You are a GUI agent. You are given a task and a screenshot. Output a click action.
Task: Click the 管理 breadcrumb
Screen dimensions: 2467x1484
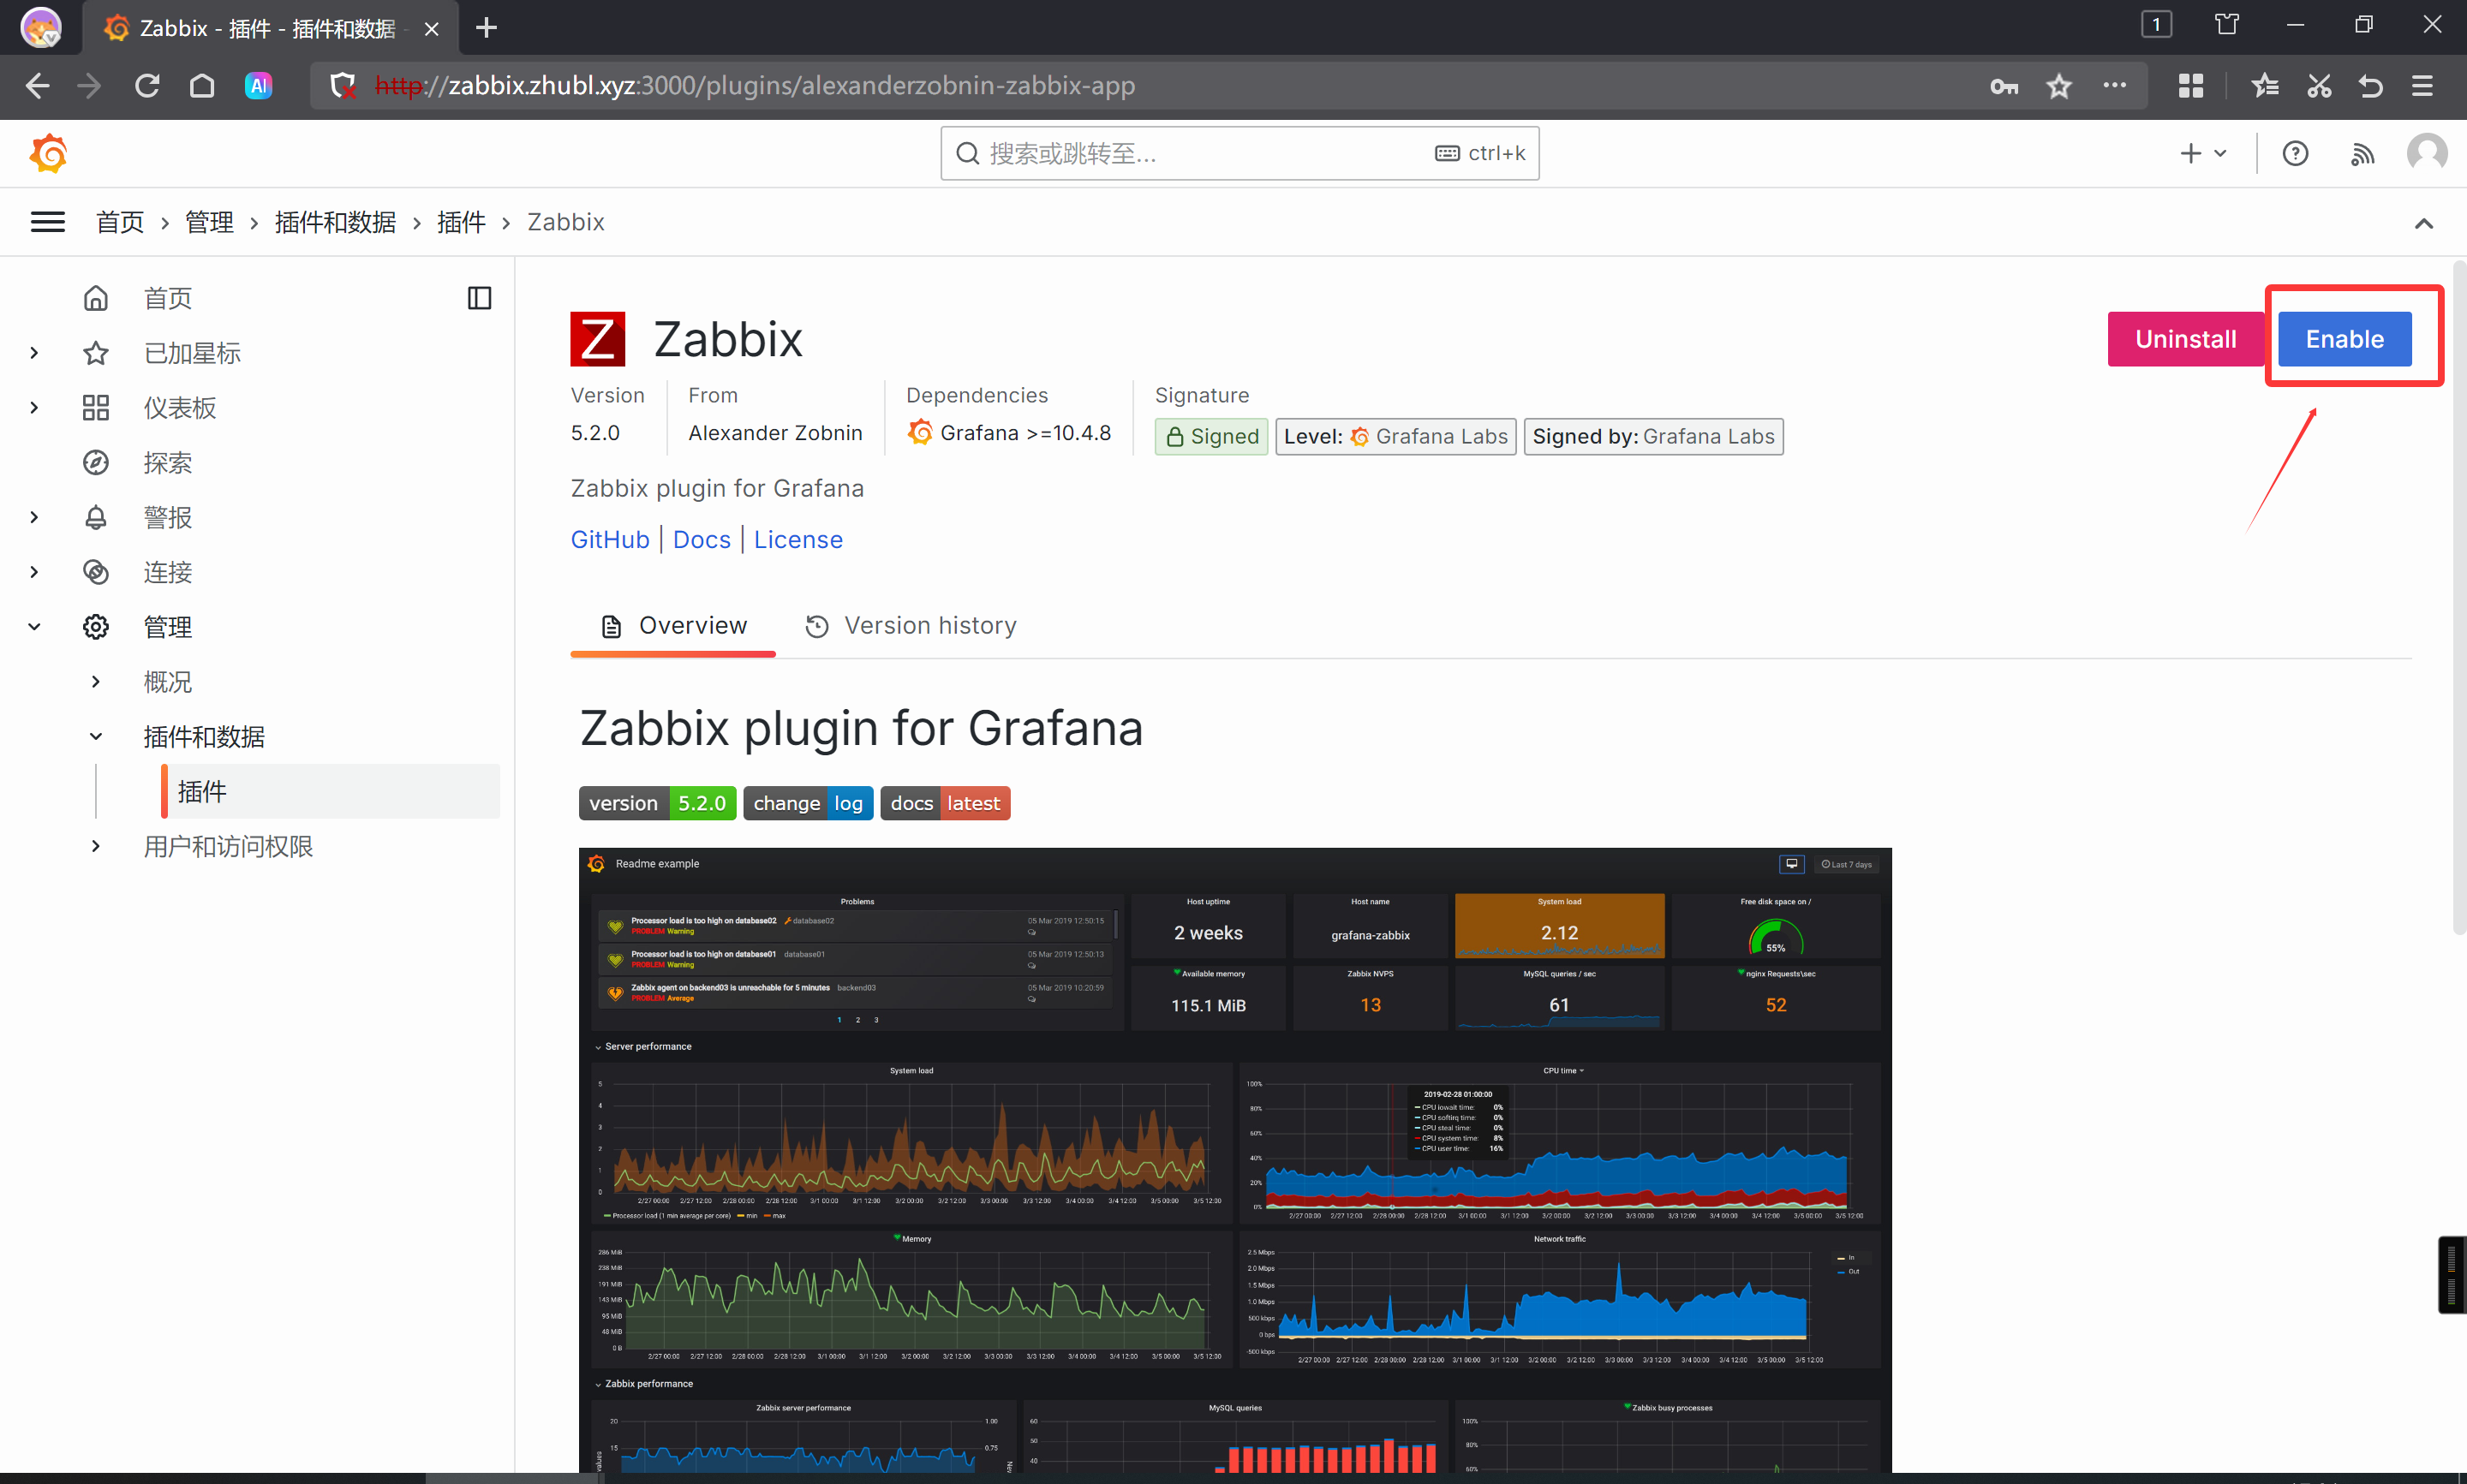209,222
